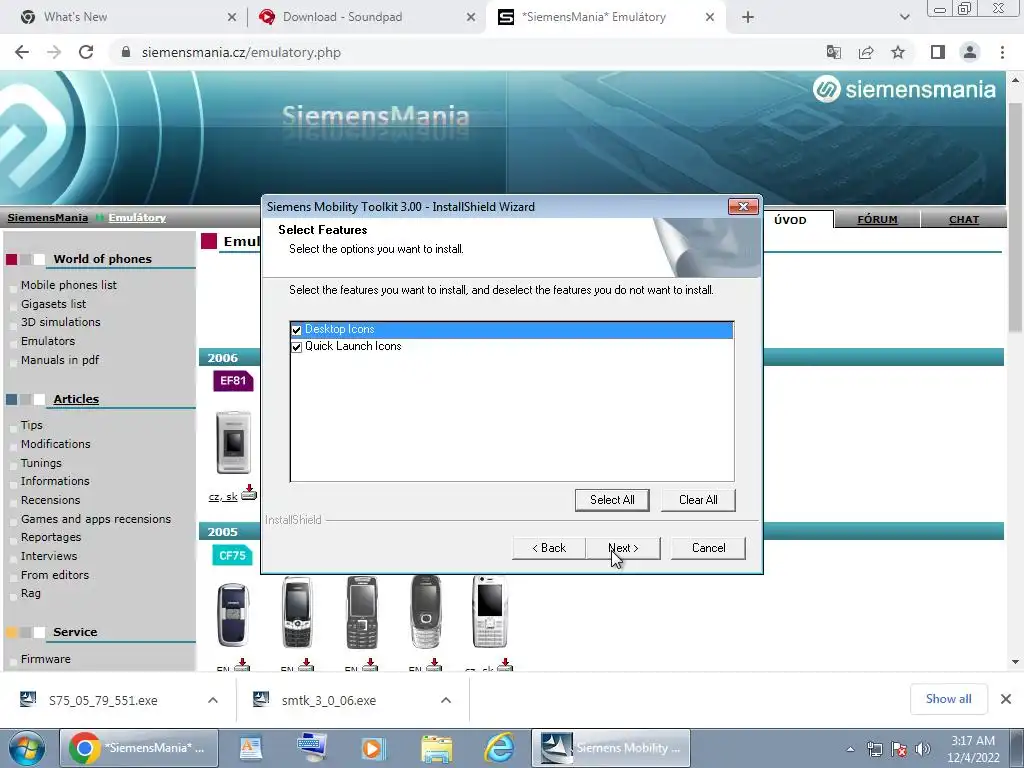Reload the current page
The height and width of the screenshot is (768, 1024).
pyautogui.click(x=86, y=52)
